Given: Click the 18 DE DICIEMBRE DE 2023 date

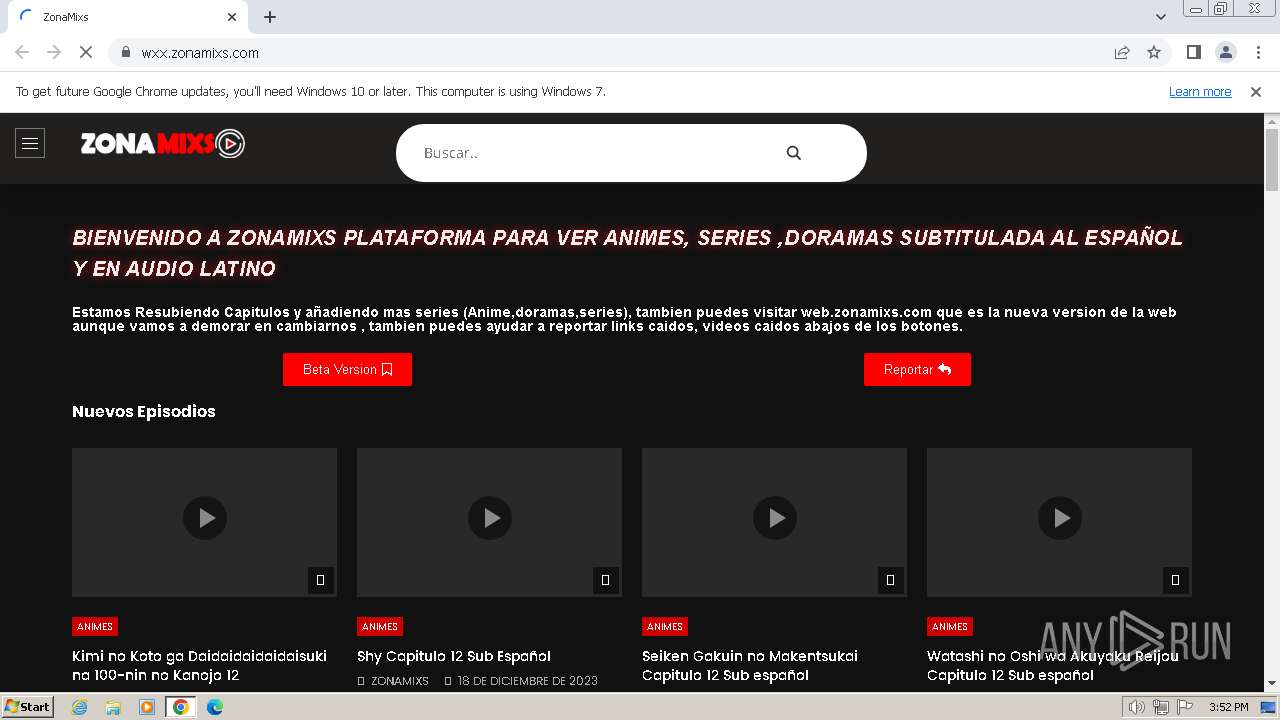Looking at the screenshot, I should (527, 681).
